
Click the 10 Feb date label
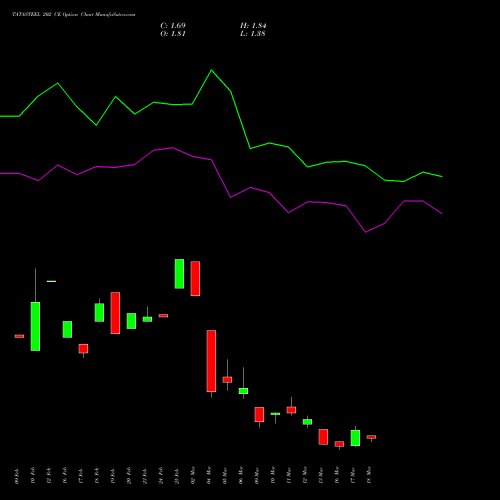33,476
